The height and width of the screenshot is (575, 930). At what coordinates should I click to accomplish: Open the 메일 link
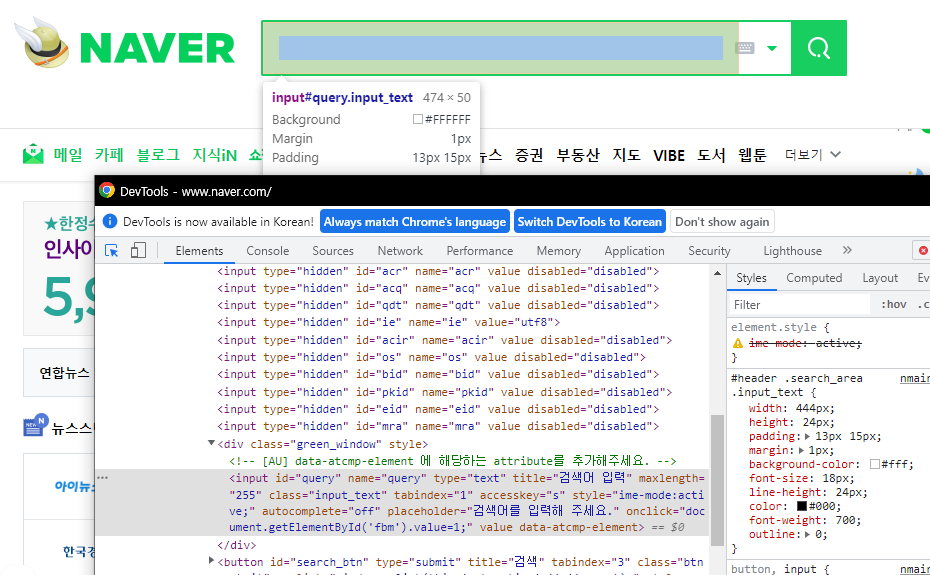68,155
